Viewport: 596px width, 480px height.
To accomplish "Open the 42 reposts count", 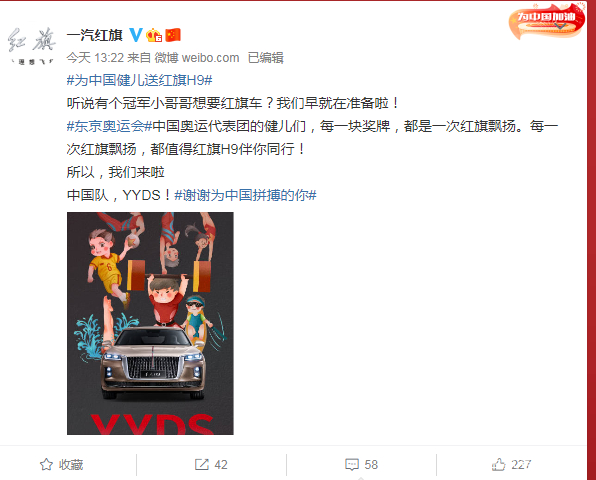I will 221,464.
